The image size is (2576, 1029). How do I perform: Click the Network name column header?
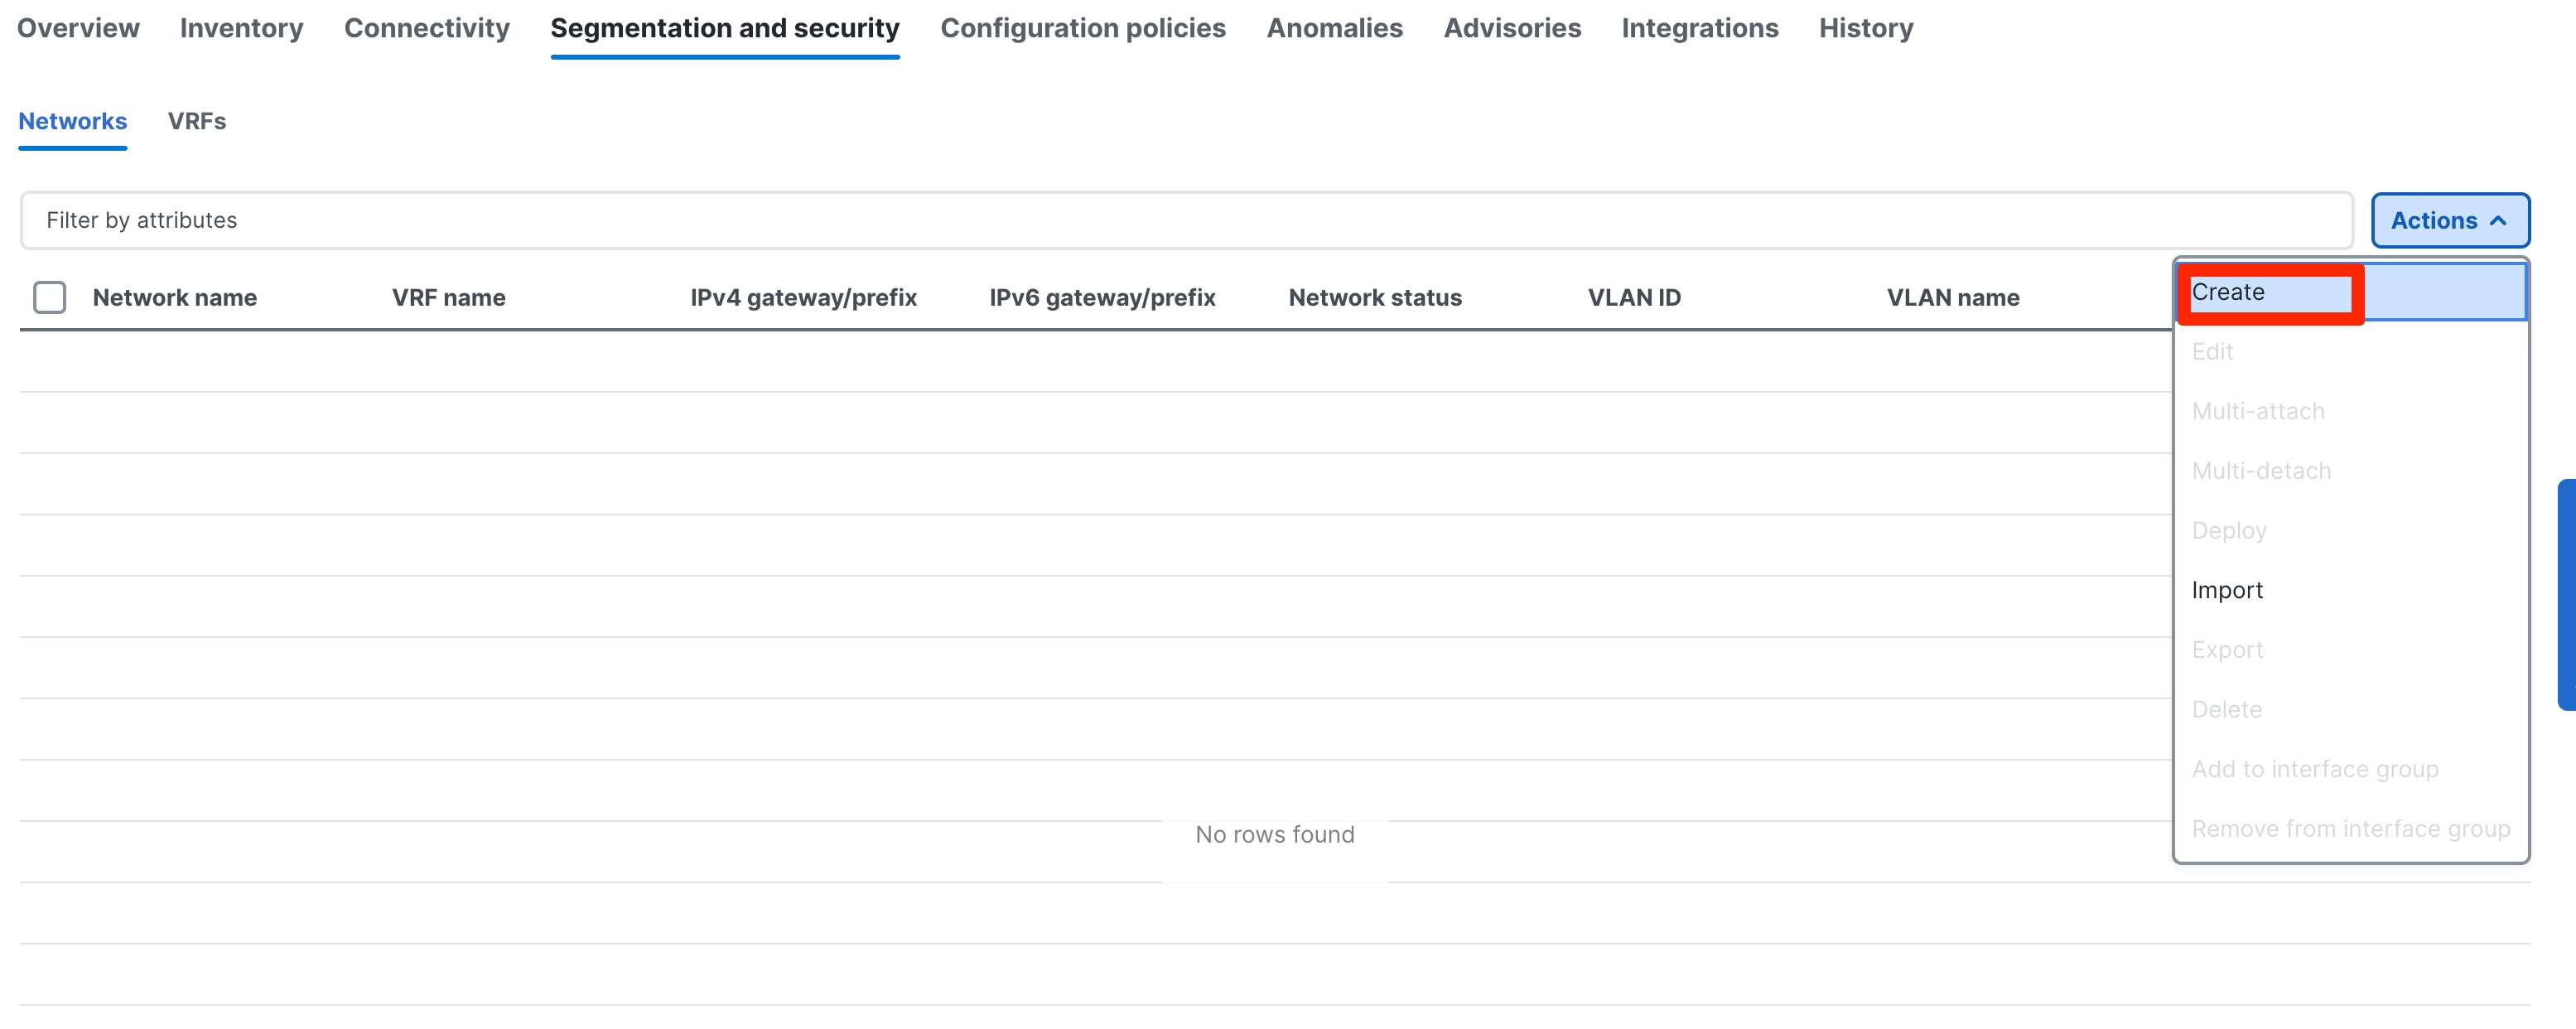(175, 297)
